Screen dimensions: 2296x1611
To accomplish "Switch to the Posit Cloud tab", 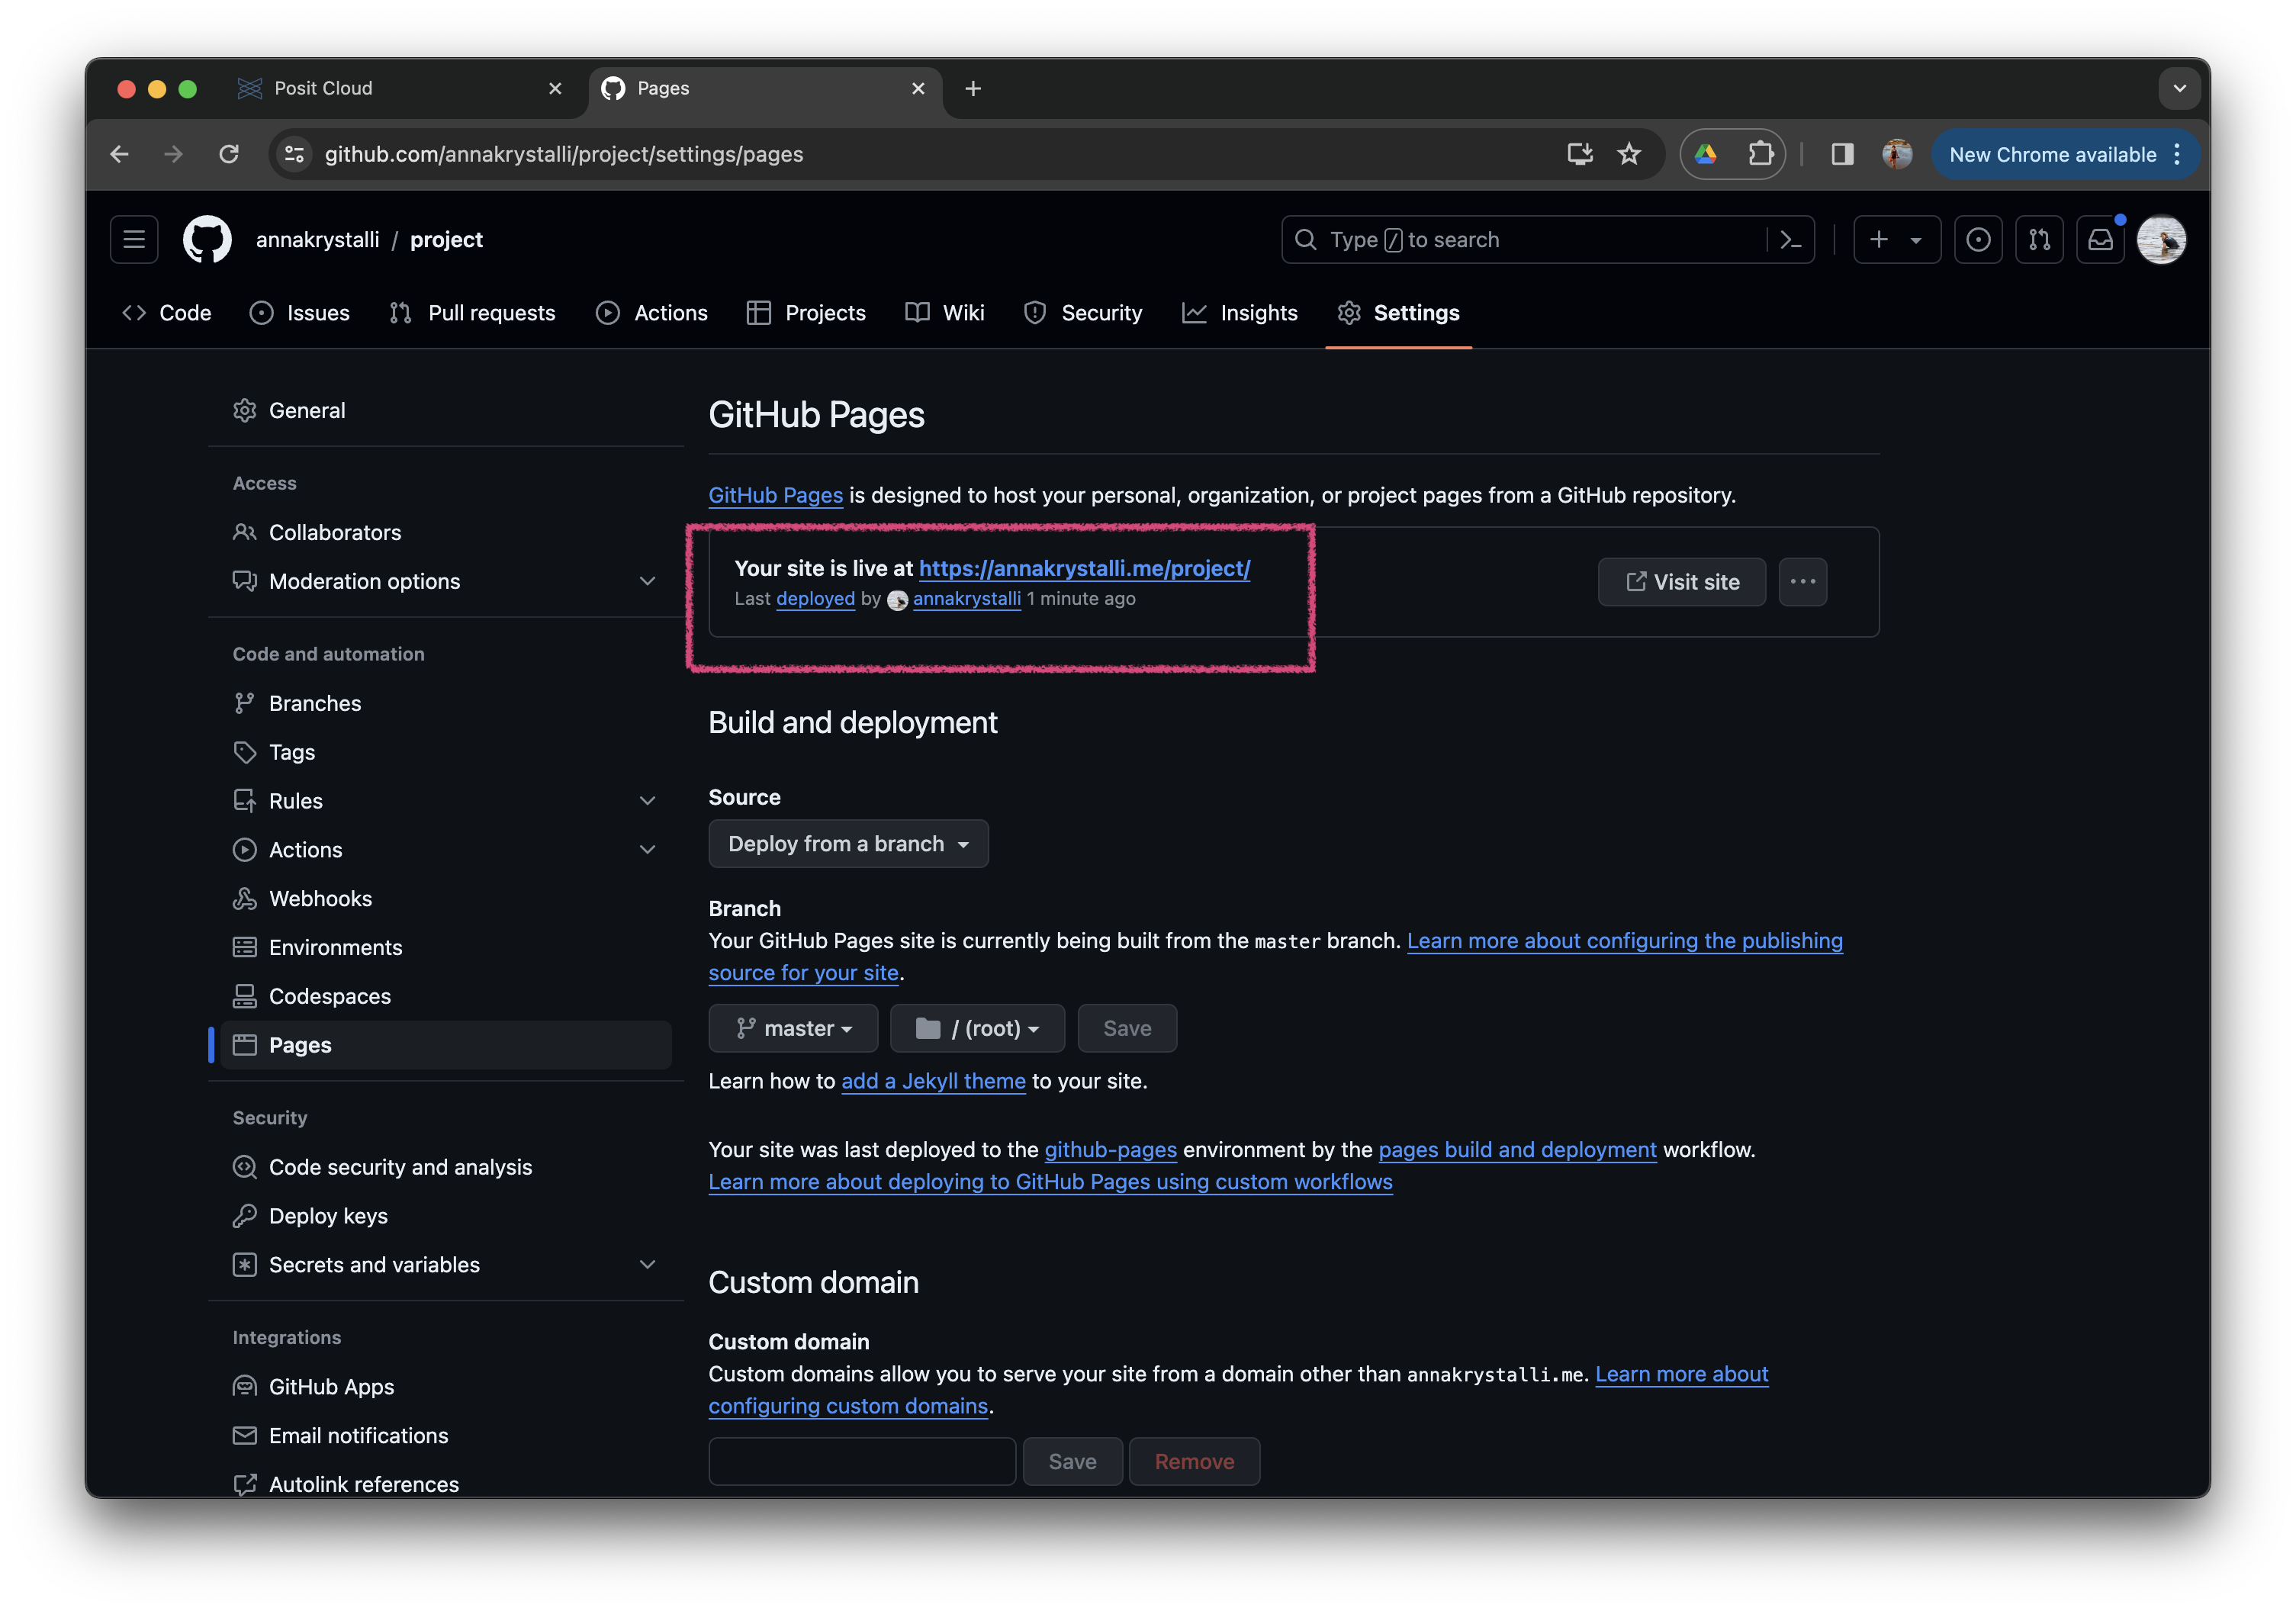I will [x=400, y=89].
